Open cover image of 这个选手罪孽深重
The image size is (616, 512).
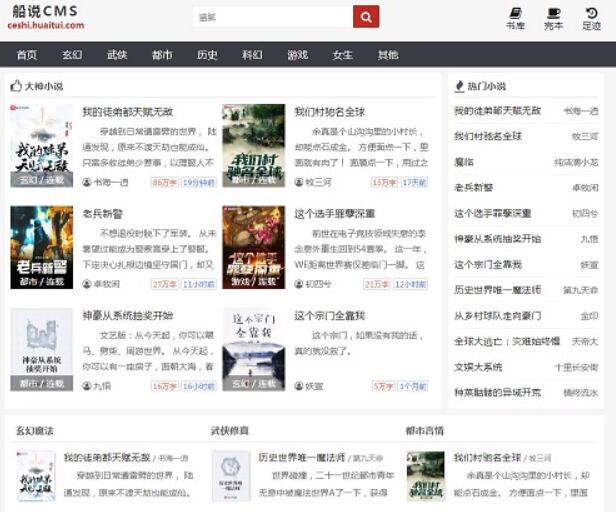point(254,248)
